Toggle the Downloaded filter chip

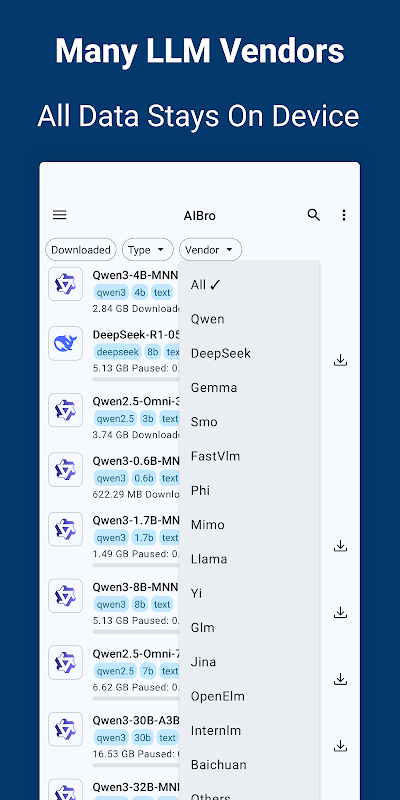click(81, 250)
